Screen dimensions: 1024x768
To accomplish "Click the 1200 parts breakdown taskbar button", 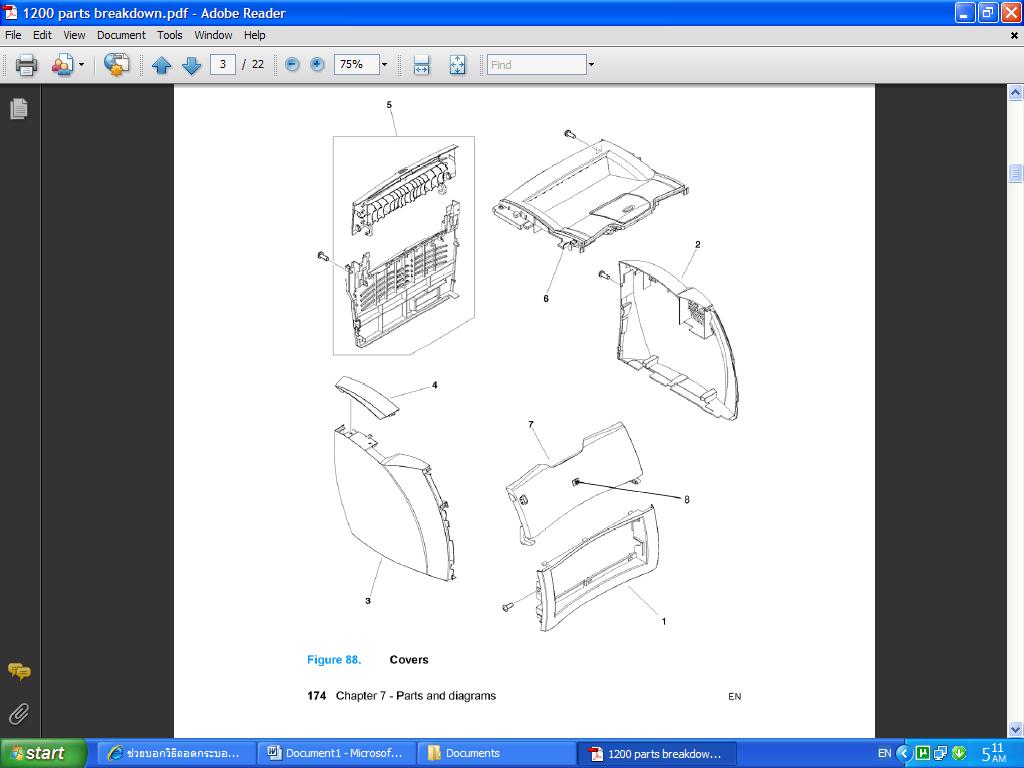I will [657, 753].
